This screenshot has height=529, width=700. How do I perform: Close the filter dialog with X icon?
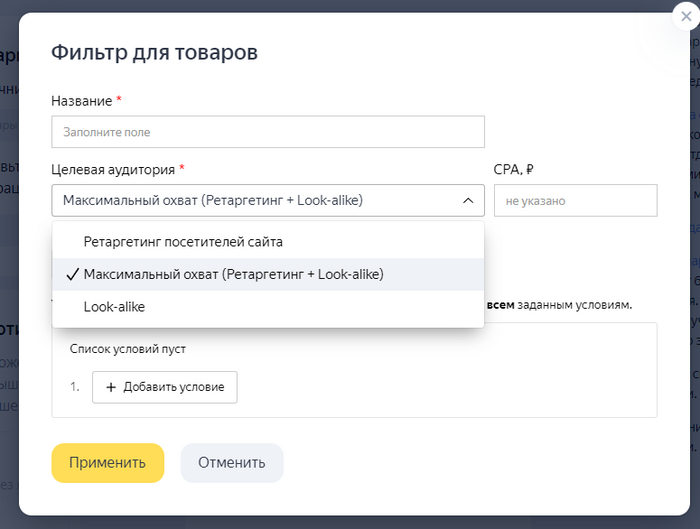pyautogui.click(x=686, y=16)
